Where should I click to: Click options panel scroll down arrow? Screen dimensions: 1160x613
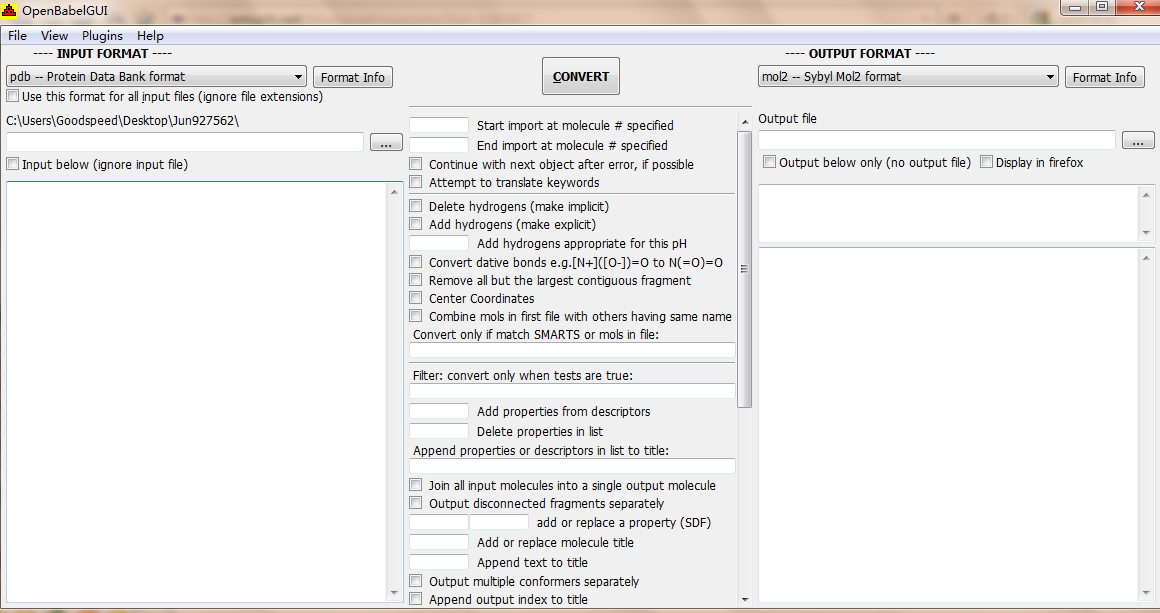tap(744, 599)
